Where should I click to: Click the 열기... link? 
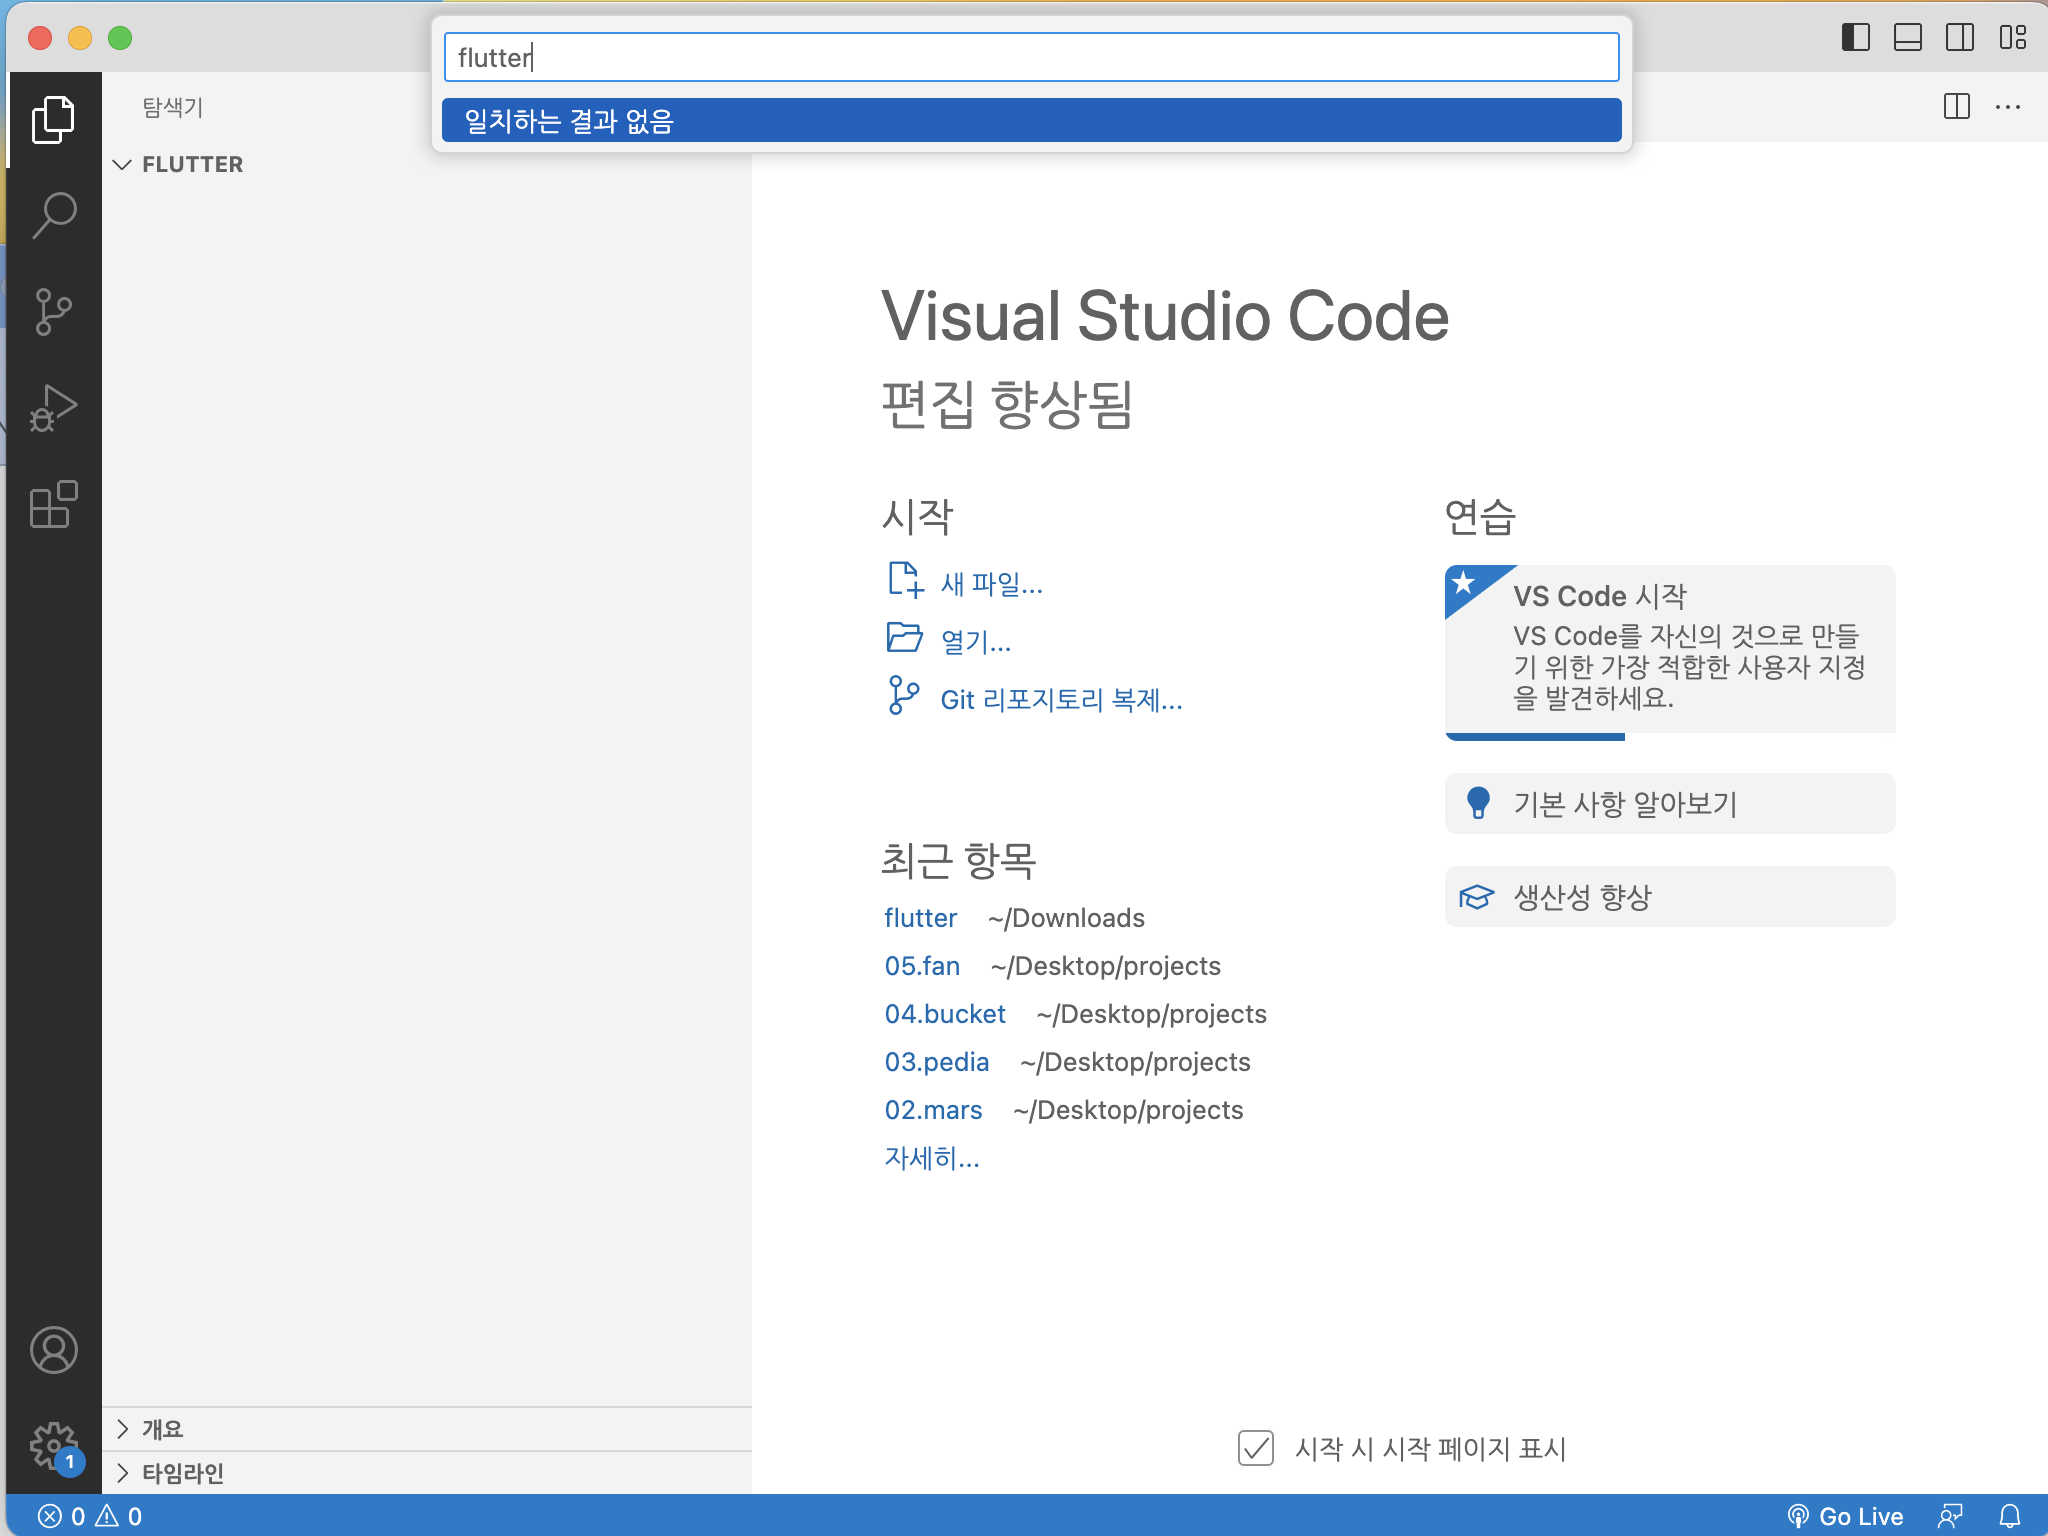coord(976,641)
